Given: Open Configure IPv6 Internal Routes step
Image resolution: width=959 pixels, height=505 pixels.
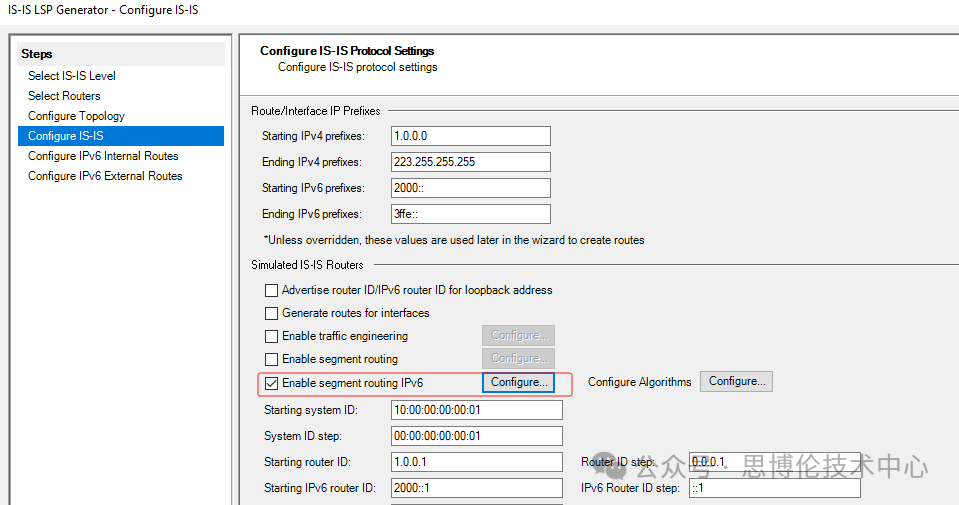Looking at the screenshot, I should 103,156.
